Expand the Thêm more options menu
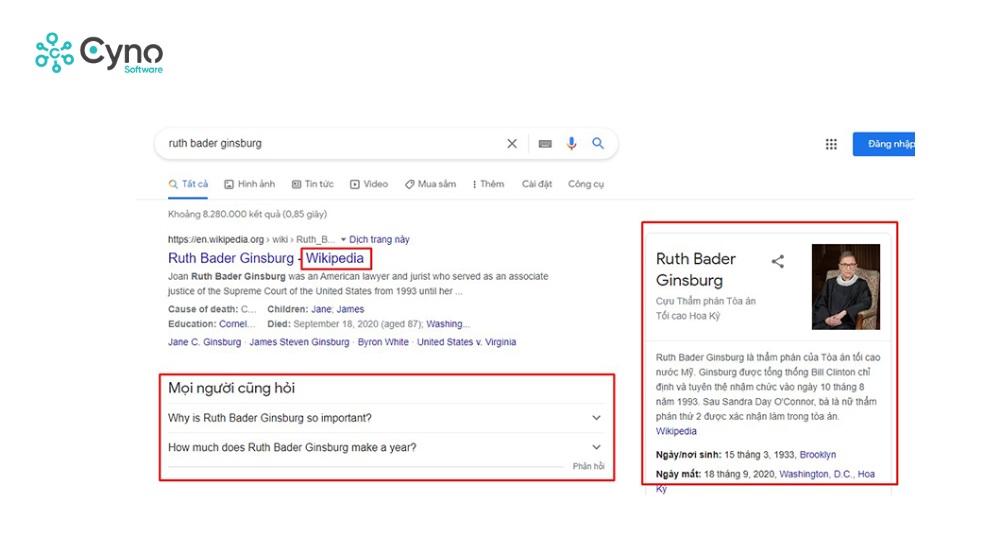Viewport: 1000px width, 550px height. pos(487,184)
